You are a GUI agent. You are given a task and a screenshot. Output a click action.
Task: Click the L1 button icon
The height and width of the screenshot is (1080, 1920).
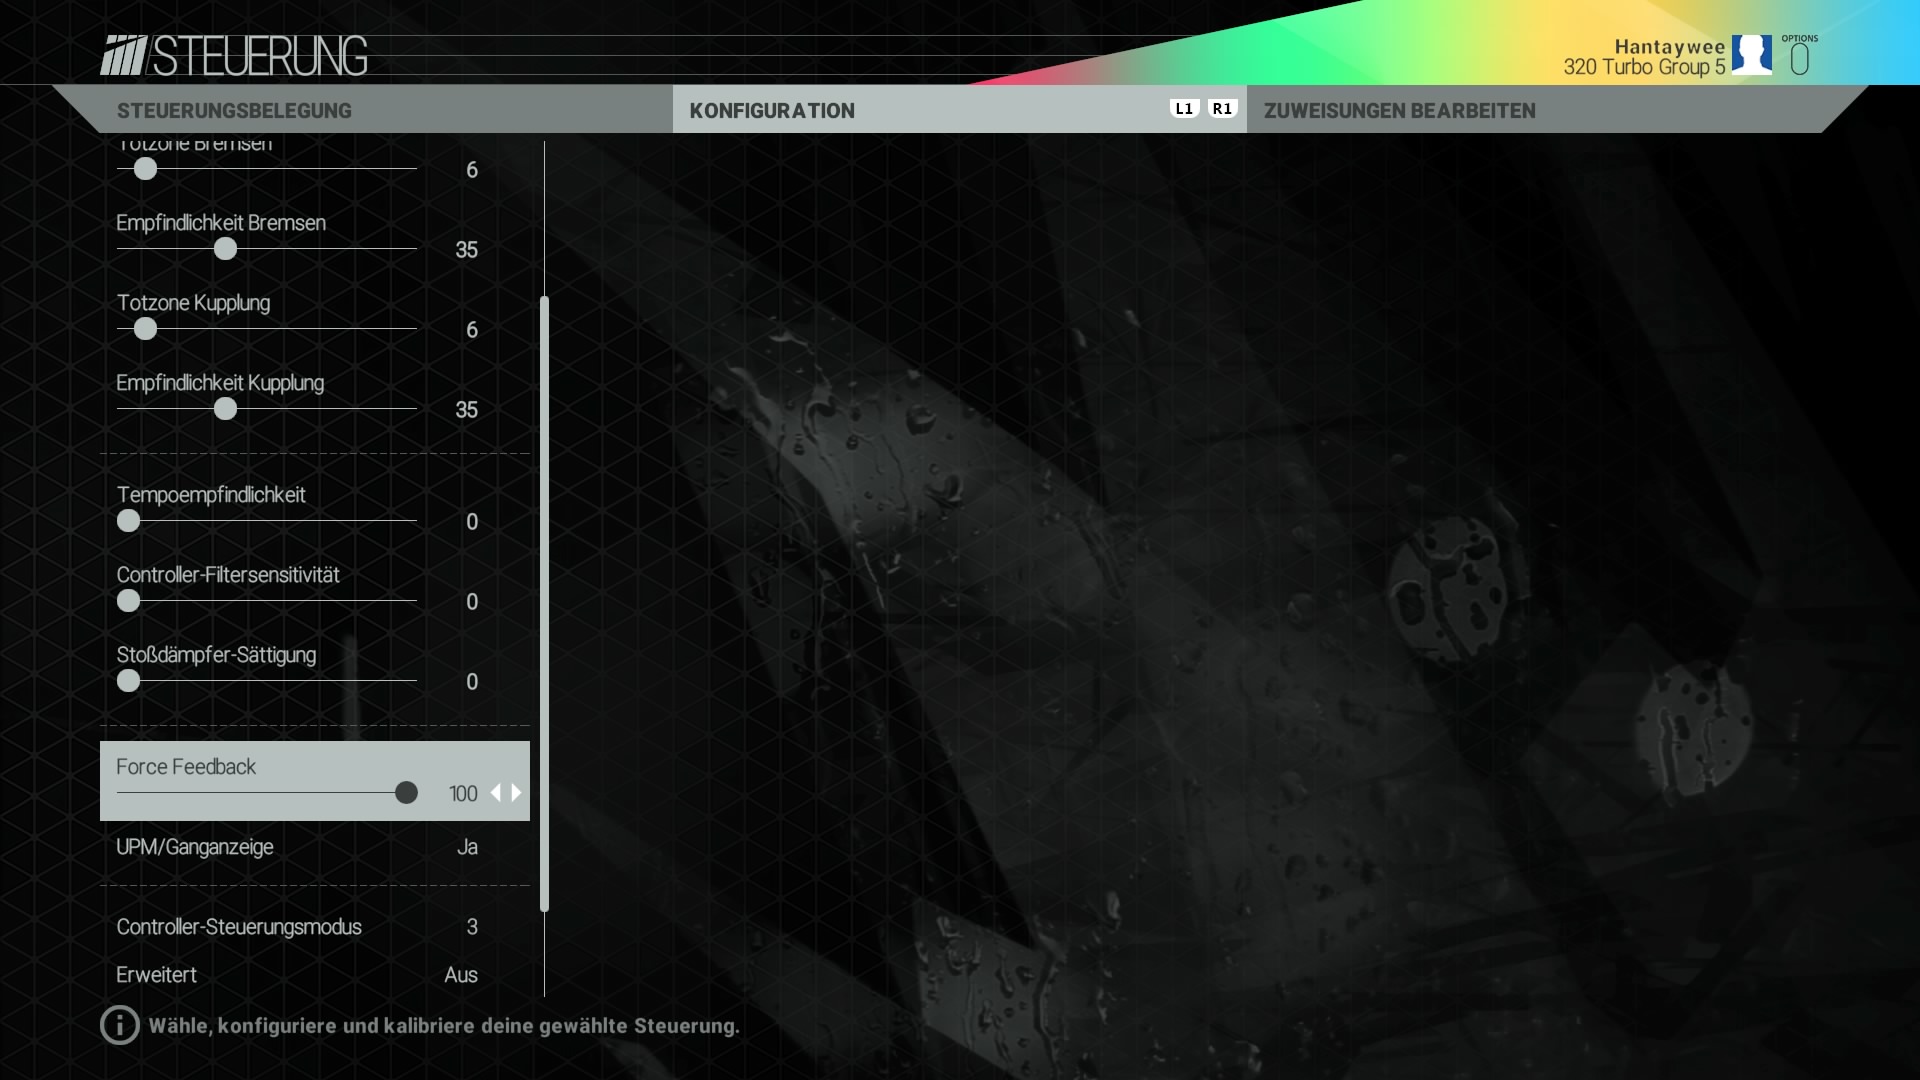click(x=1184, y=109)
